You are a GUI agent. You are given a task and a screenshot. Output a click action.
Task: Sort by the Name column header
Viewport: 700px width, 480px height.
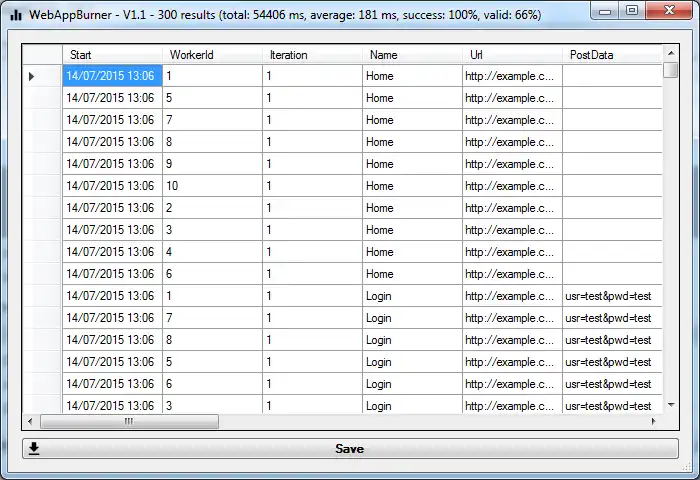(412, 54)
